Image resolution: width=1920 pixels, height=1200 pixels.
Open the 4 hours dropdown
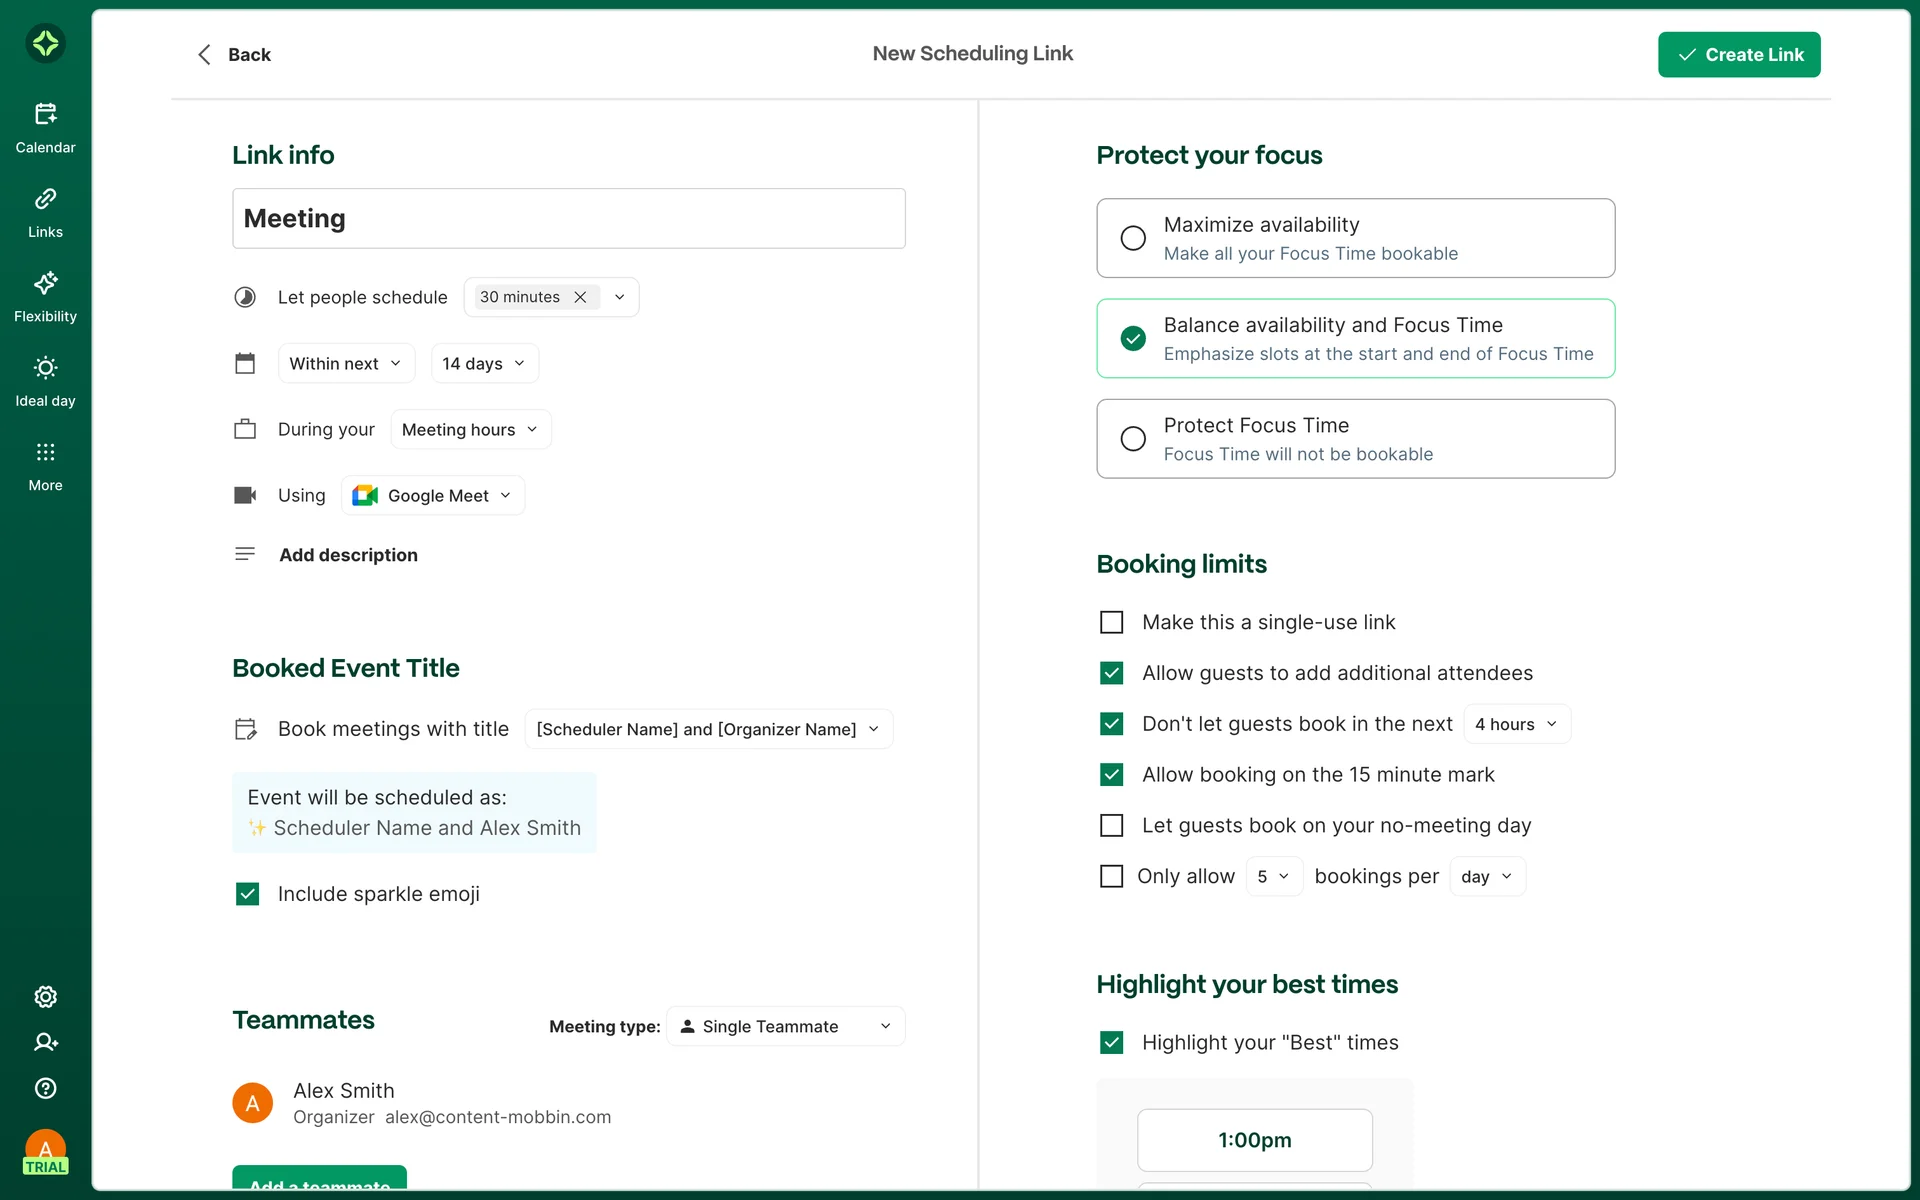coord(1516,724)
